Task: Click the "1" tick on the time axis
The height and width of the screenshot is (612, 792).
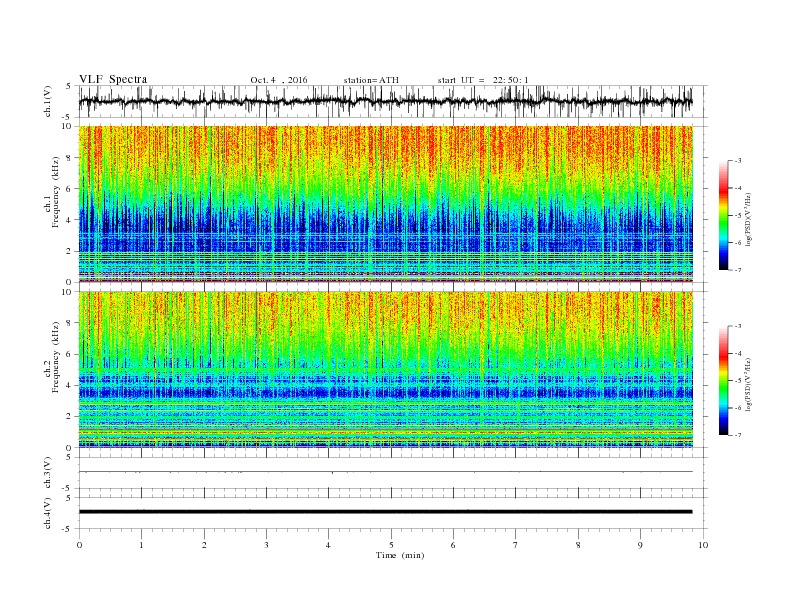Action: click(141, 545)
